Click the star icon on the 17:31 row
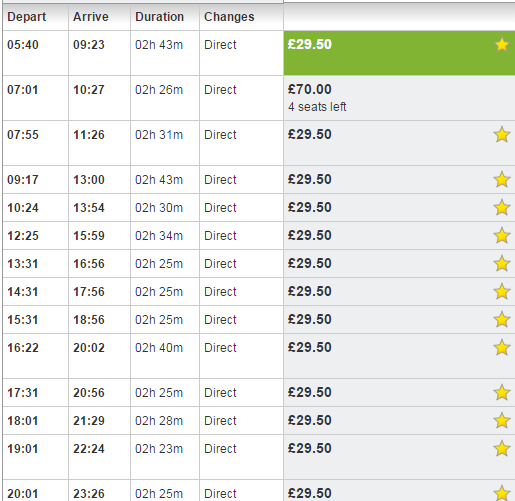Screen dimensions: 515x501 [502, 392]
